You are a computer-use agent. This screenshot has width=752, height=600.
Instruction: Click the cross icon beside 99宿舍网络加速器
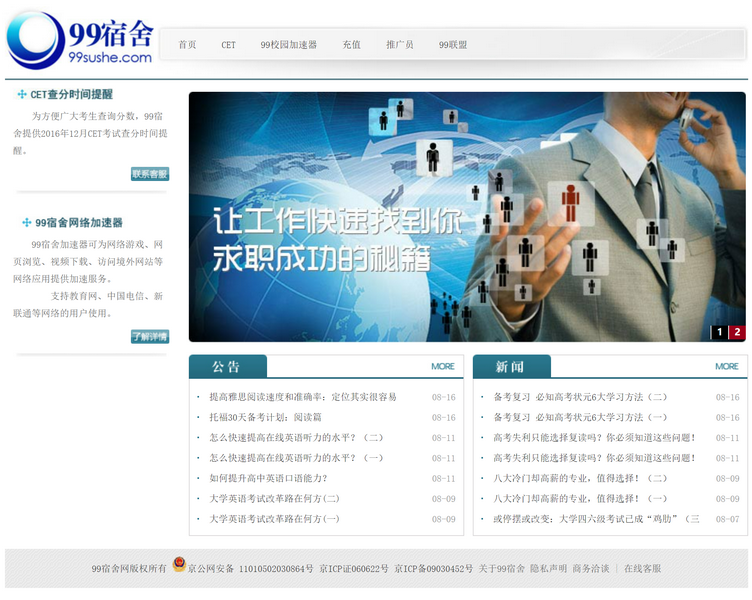(23, 223)
